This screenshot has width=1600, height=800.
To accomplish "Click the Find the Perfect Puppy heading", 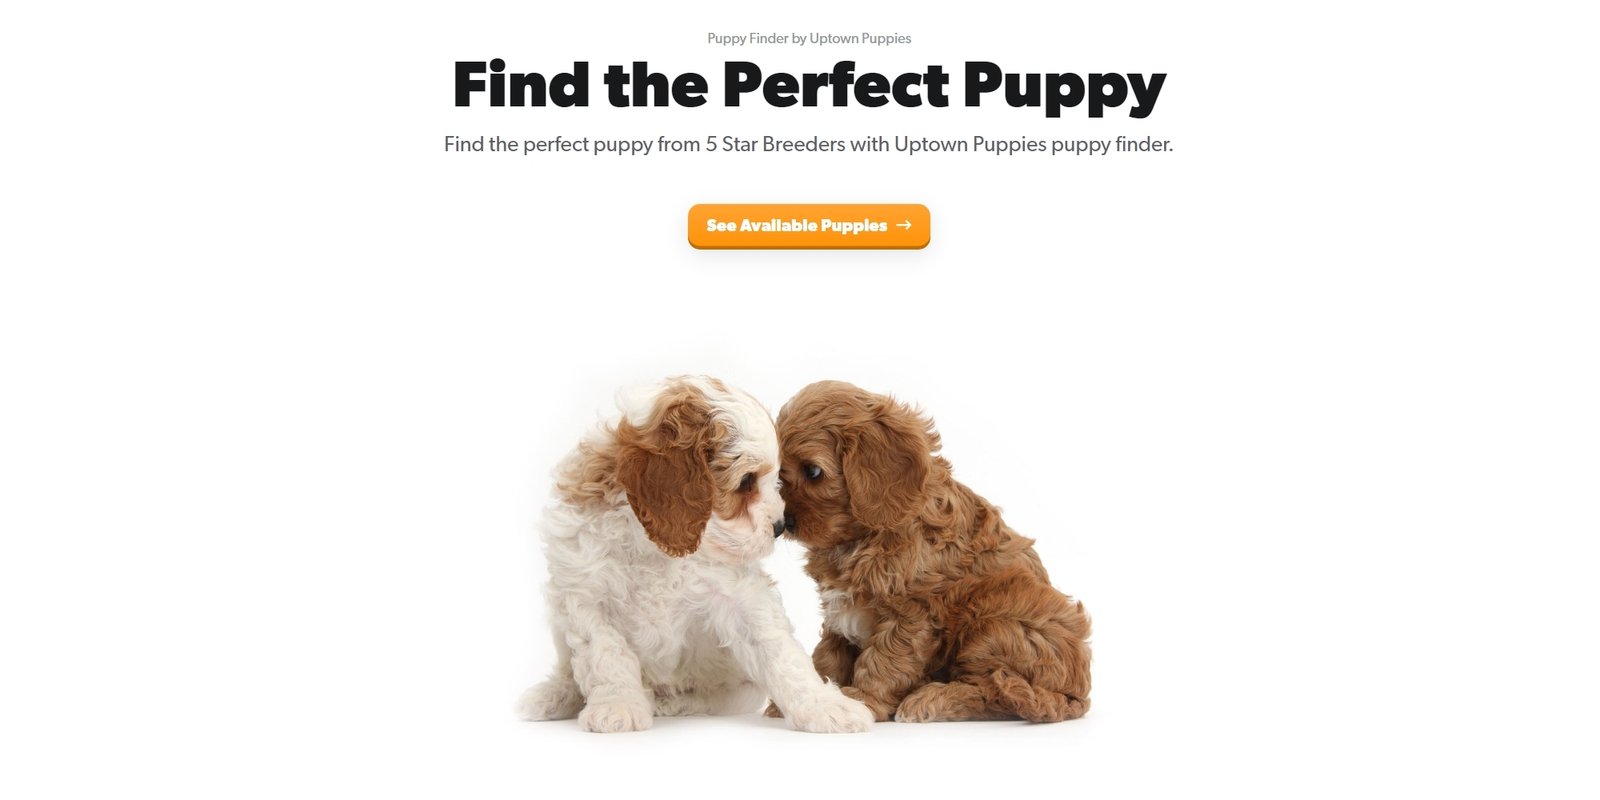I will [809, 86].
